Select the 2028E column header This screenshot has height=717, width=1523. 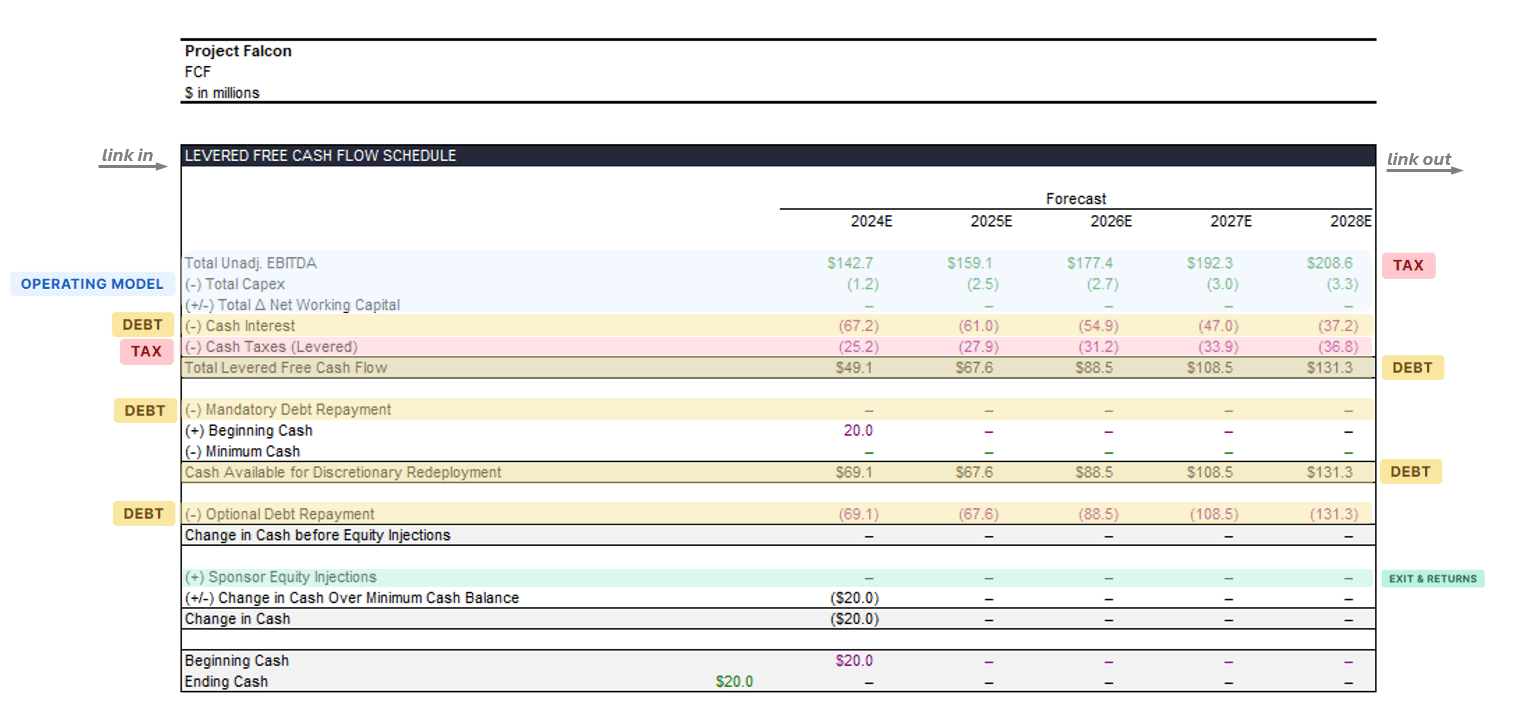point(1351,222)
